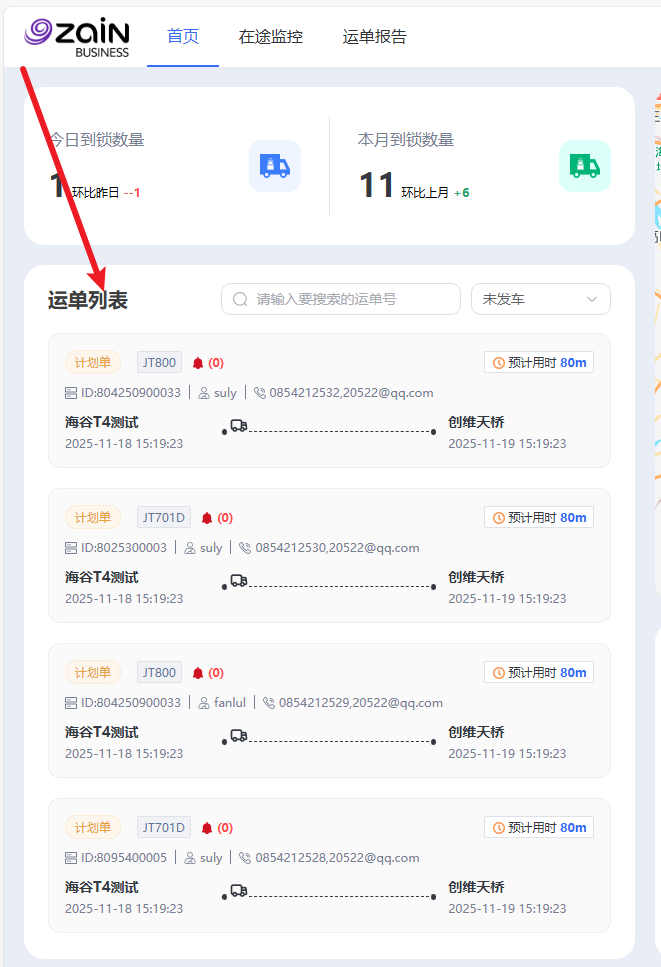This screenshot has width=661, height=967.
Task: Go to the 运单报告 tab
Action: pos(374,37)
